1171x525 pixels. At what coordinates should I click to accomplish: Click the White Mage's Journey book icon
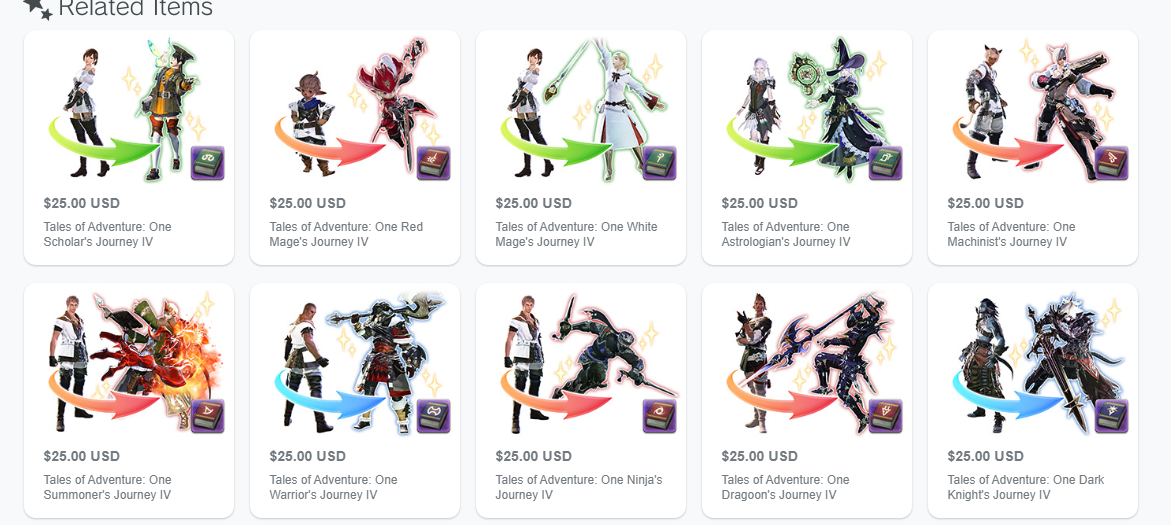click(659, 164)
